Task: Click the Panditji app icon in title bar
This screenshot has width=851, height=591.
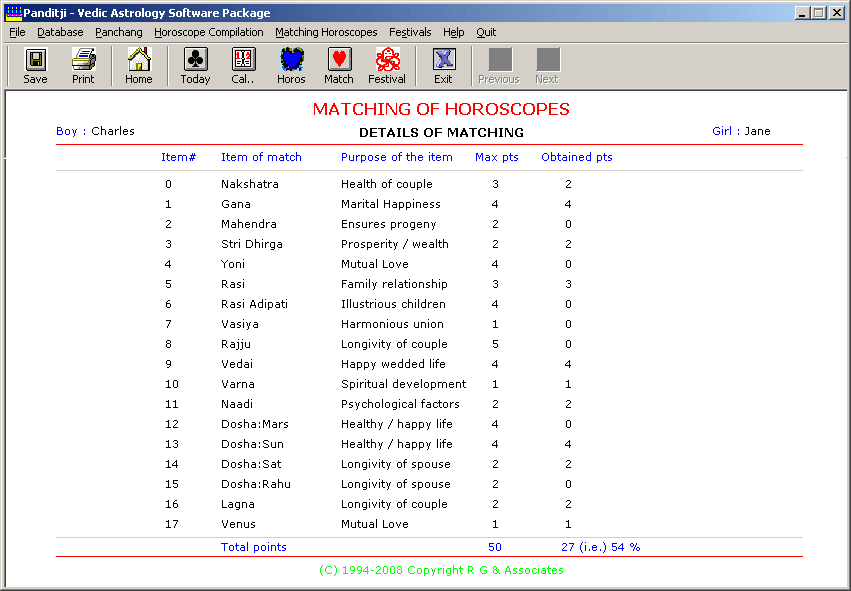Action: (x=13, y=12)
